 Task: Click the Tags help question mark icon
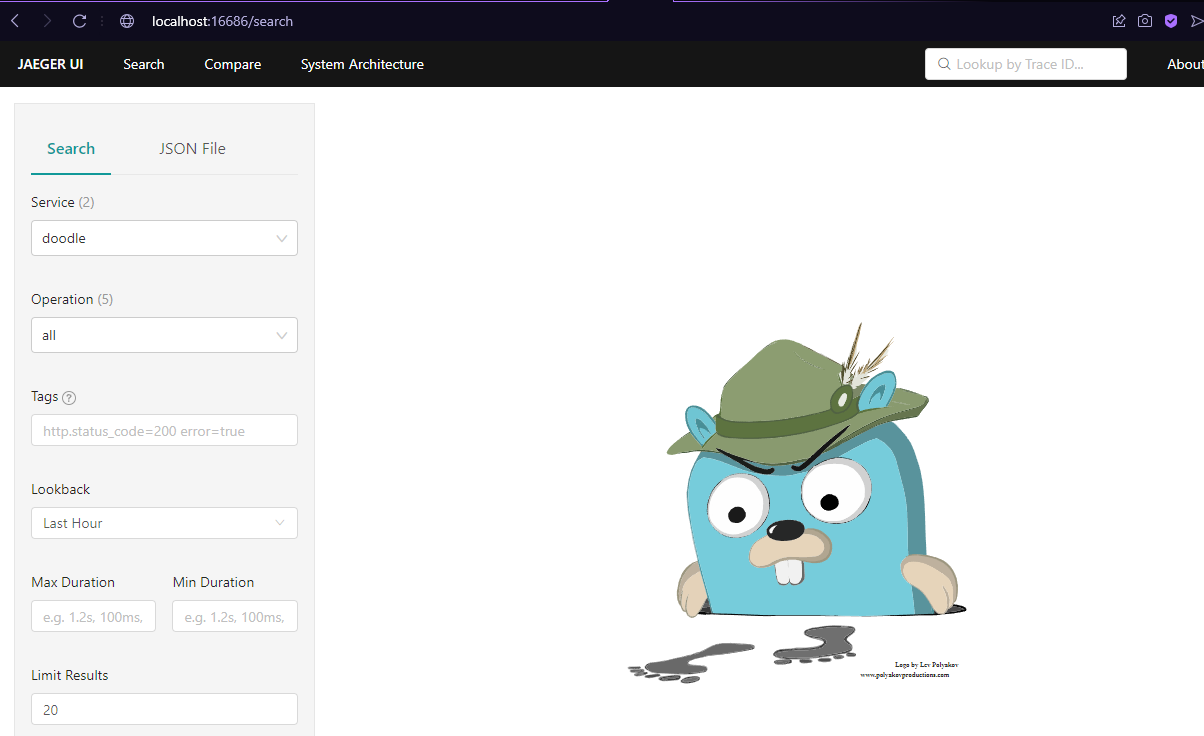[x=69, y=398]
